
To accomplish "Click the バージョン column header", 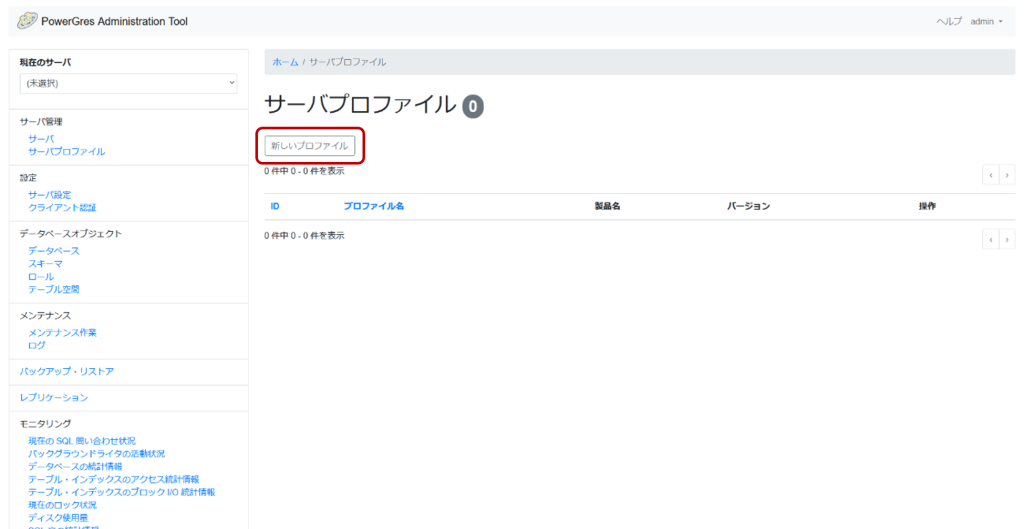I will 748,206.
